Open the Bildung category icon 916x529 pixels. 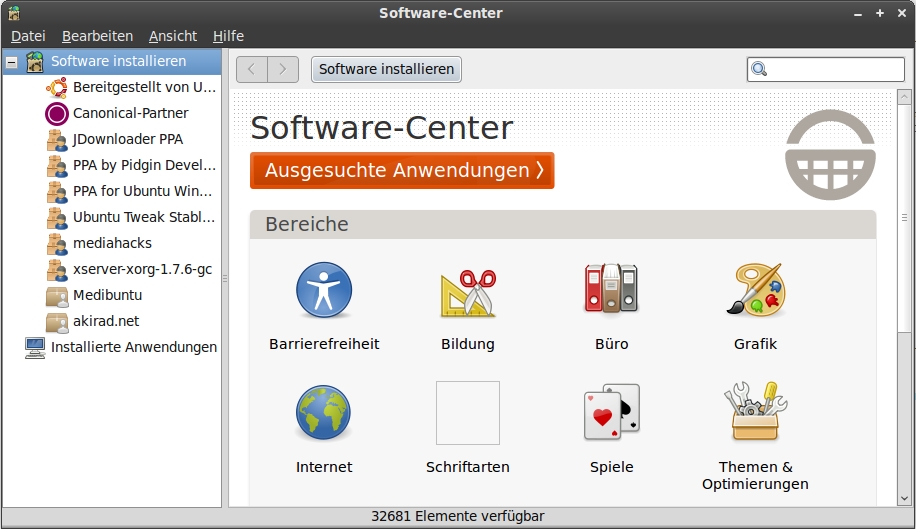pos(467,291)
